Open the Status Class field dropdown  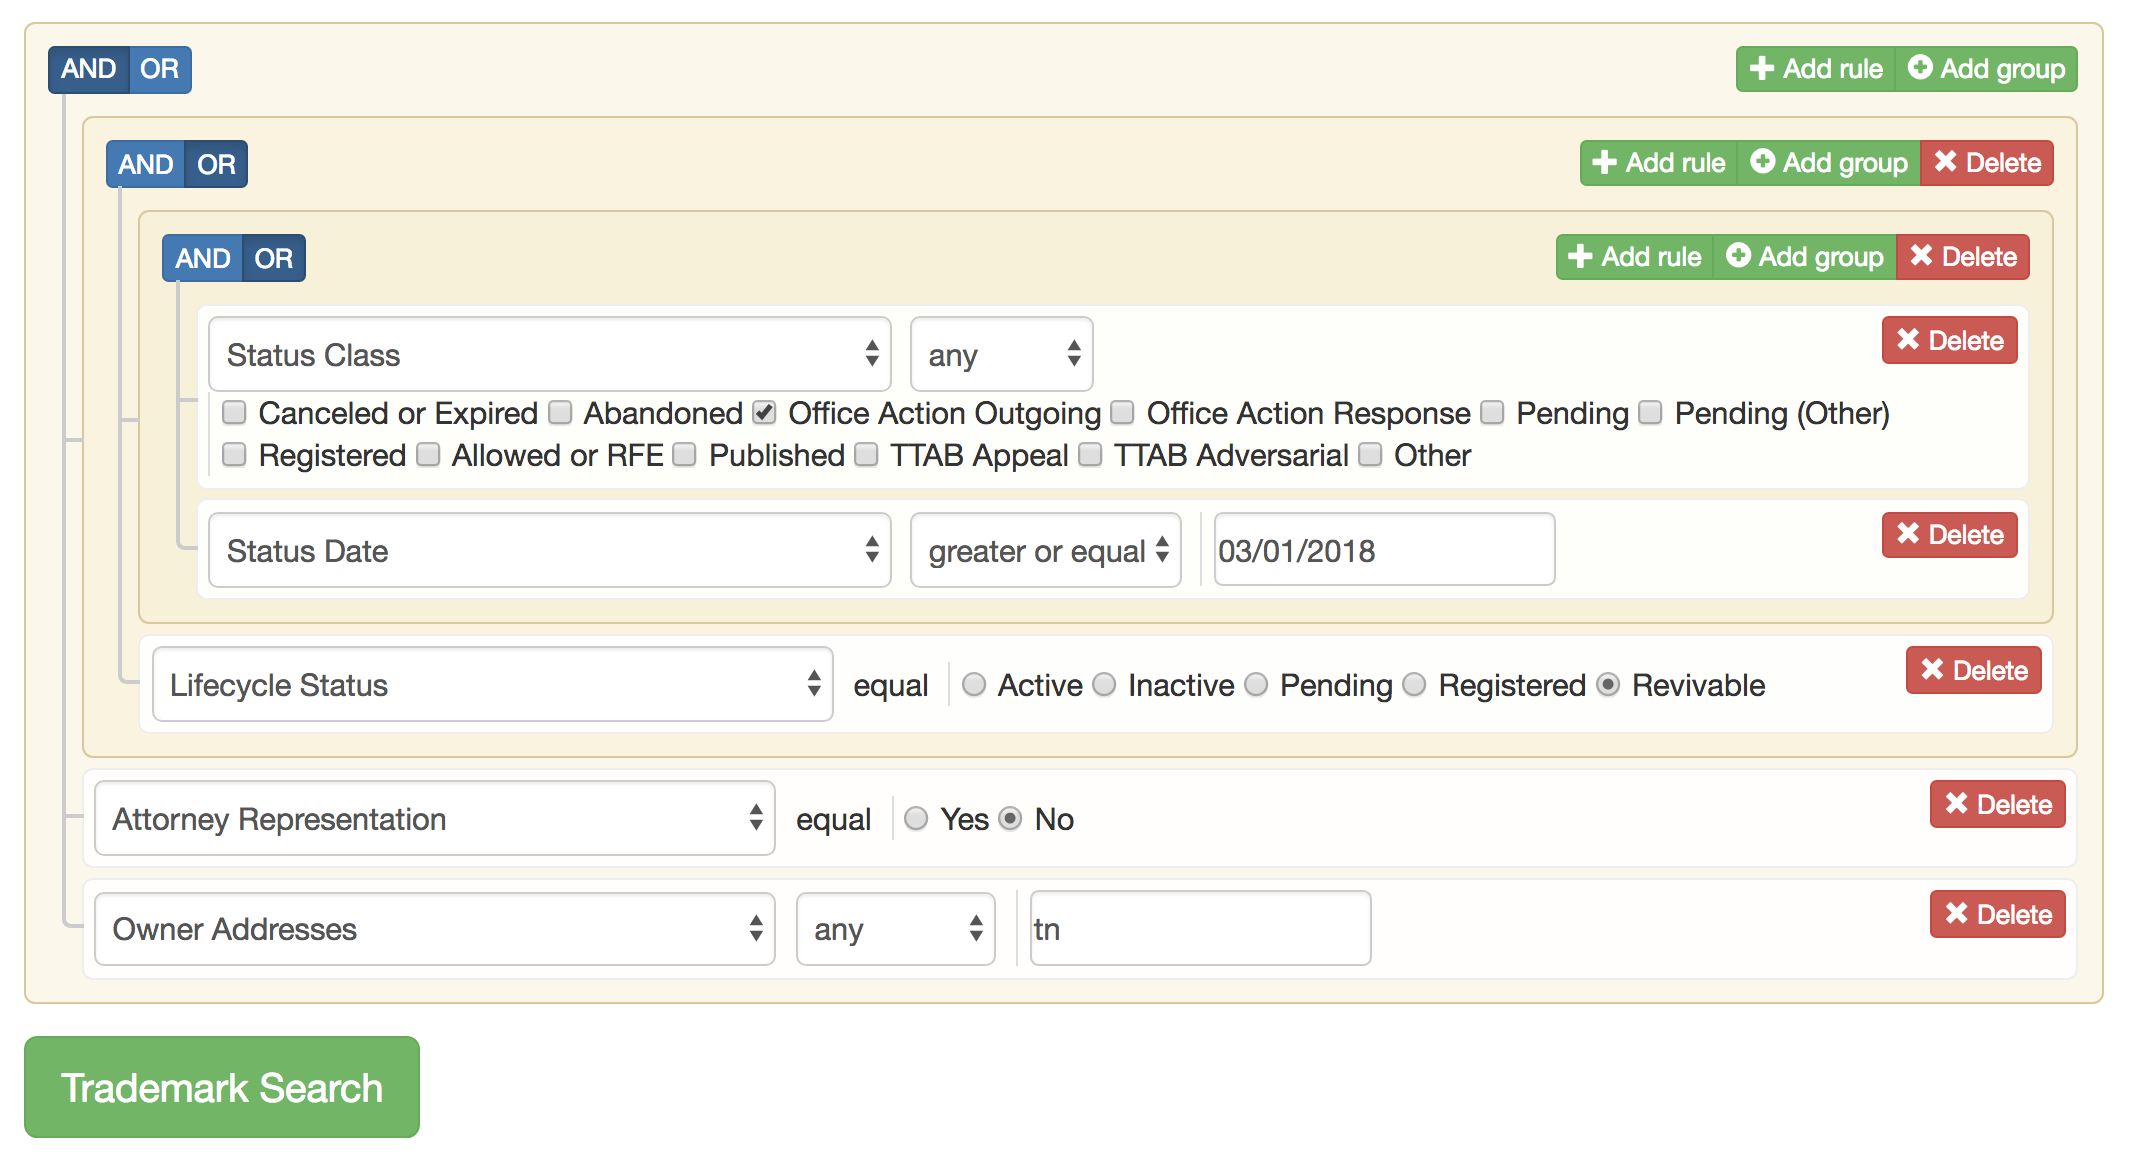(548, 354)
